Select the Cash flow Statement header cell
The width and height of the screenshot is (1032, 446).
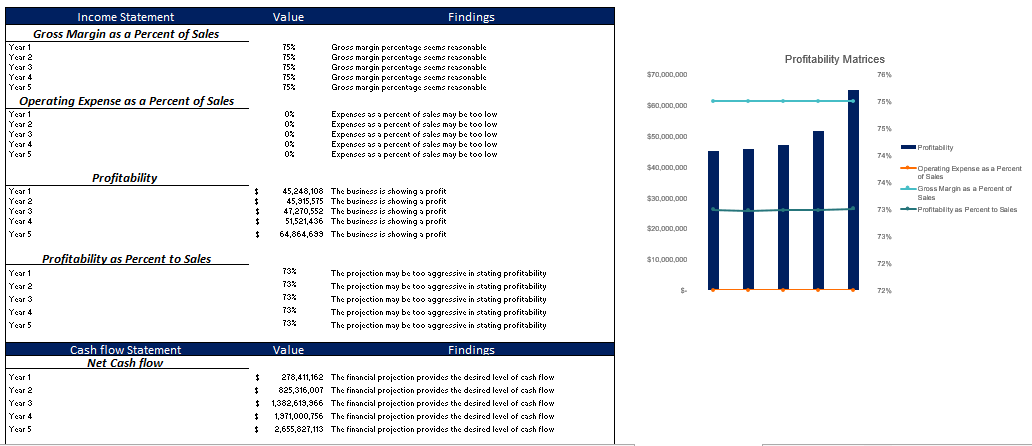[x=125, y=350]
